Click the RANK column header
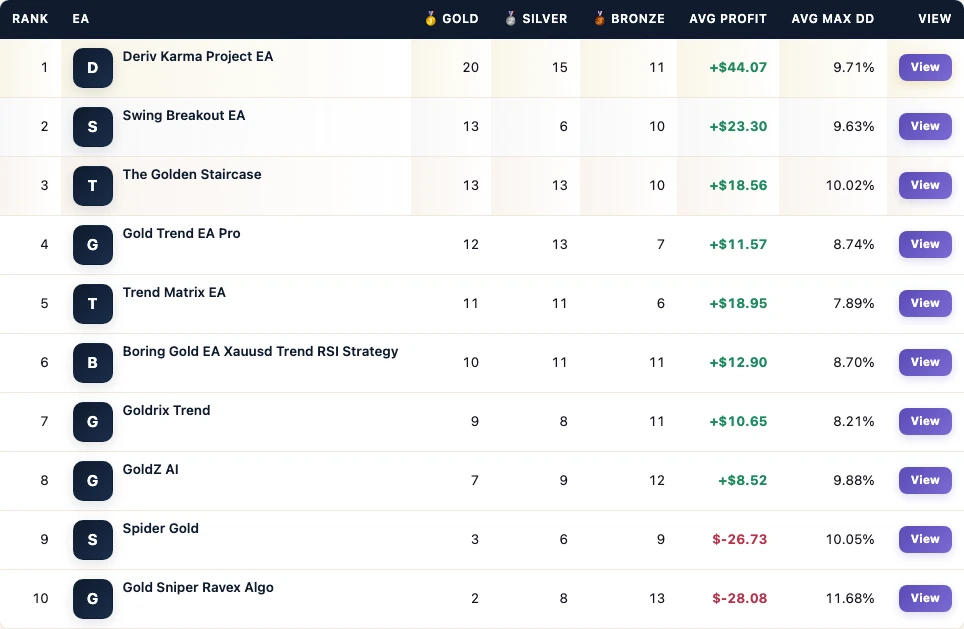Image resolution: width=964 pixels, height=629 pixels. [30, 19]
